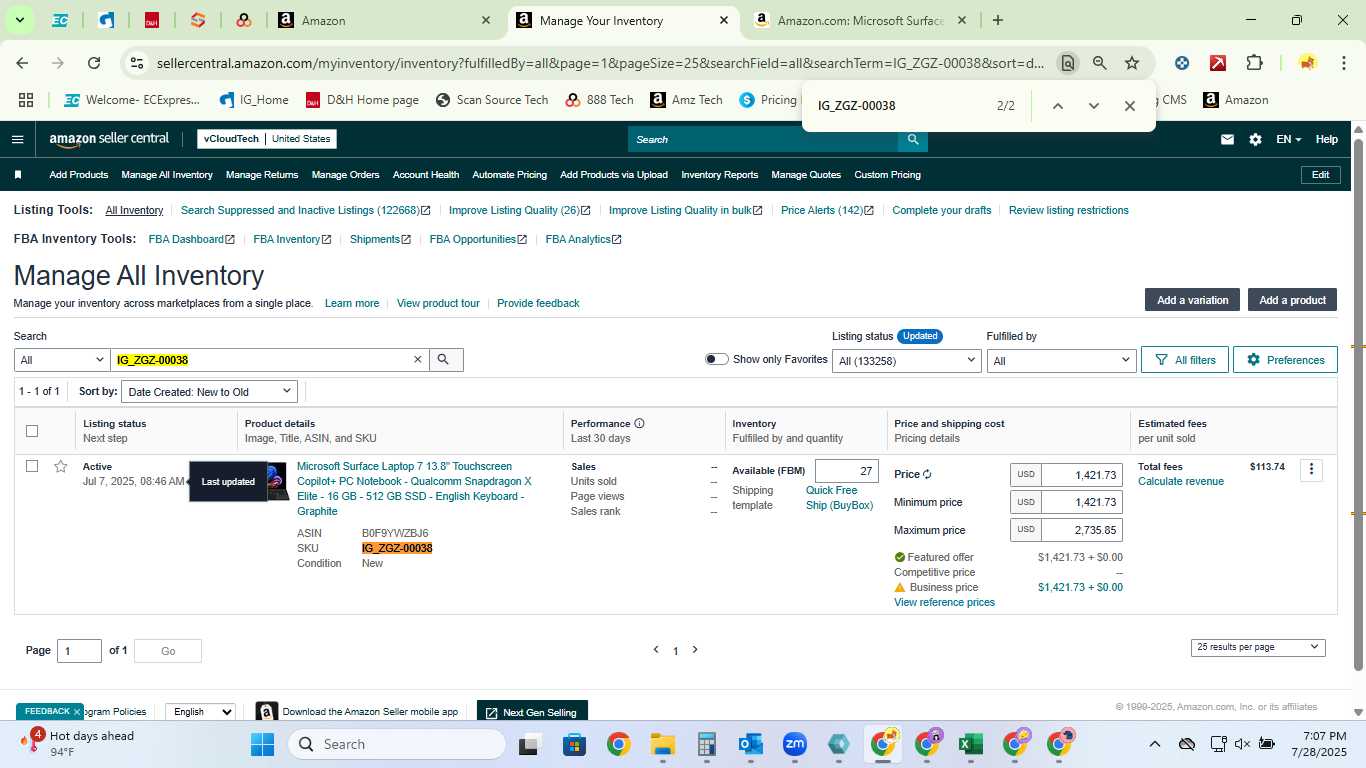
Task: Open Chrome tab search dropdown arrow
Action: [x=19, y=20]
